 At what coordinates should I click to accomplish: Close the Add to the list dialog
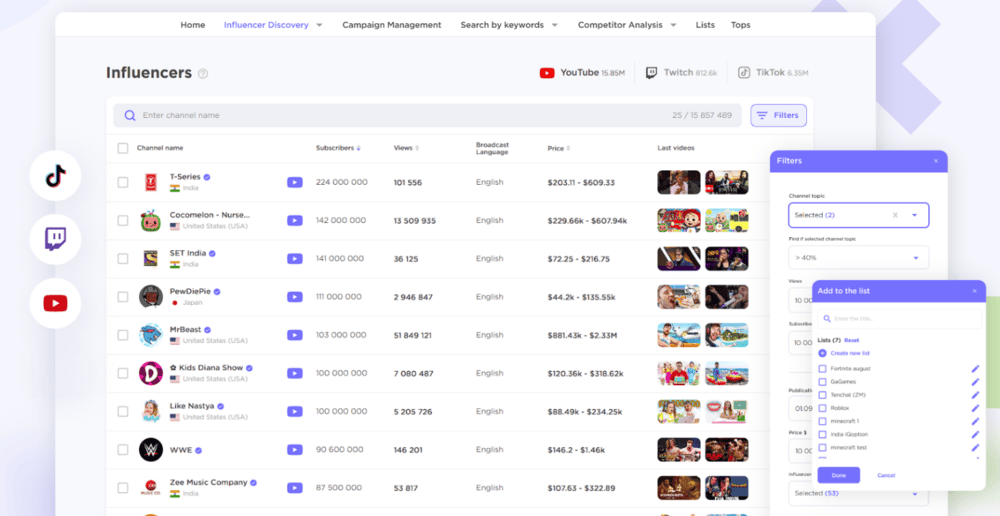coord(974,291)
